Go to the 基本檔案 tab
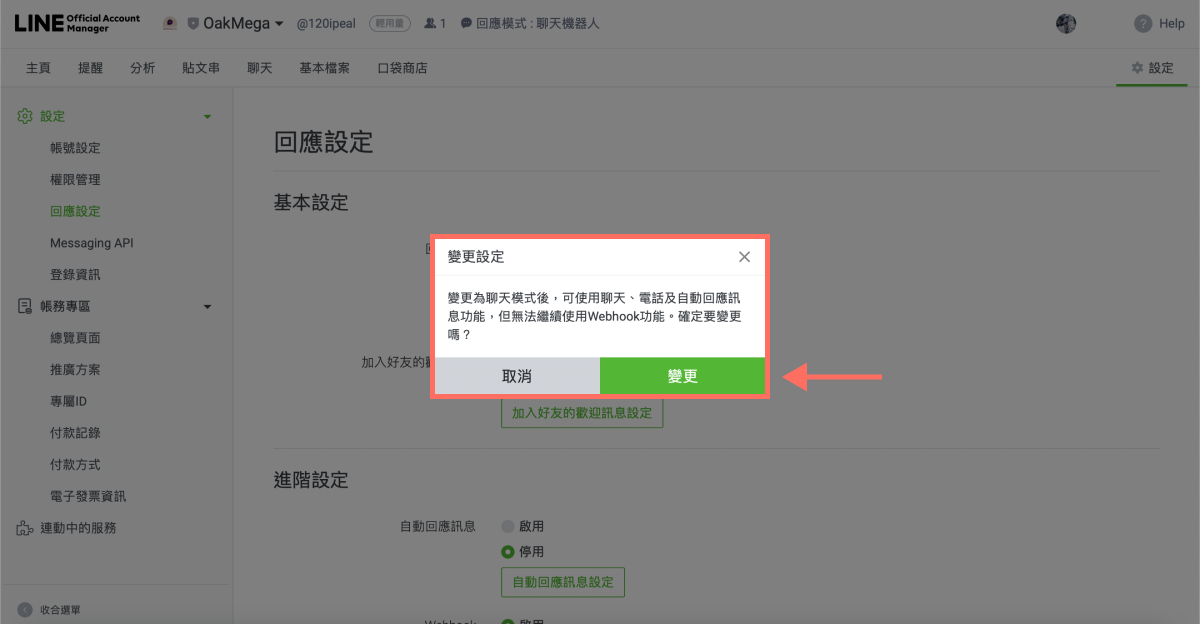Viewport: 1200px width, 624px height. point(325,68)
